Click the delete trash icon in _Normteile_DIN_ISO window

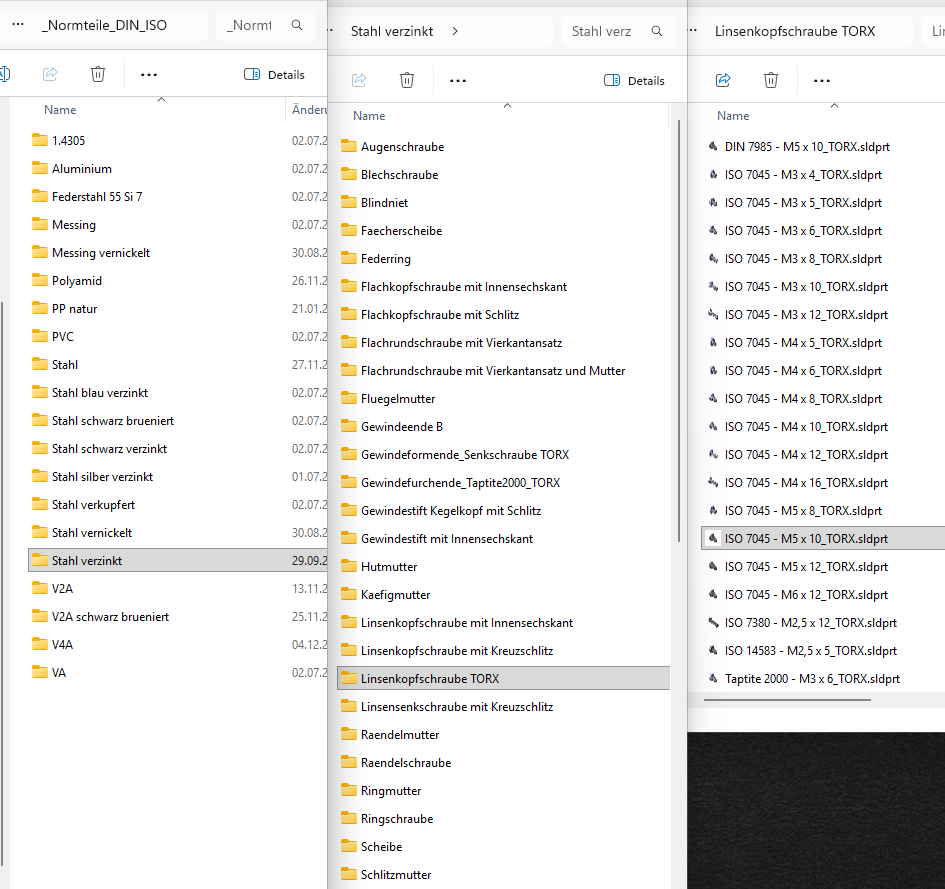pos(98,74)
